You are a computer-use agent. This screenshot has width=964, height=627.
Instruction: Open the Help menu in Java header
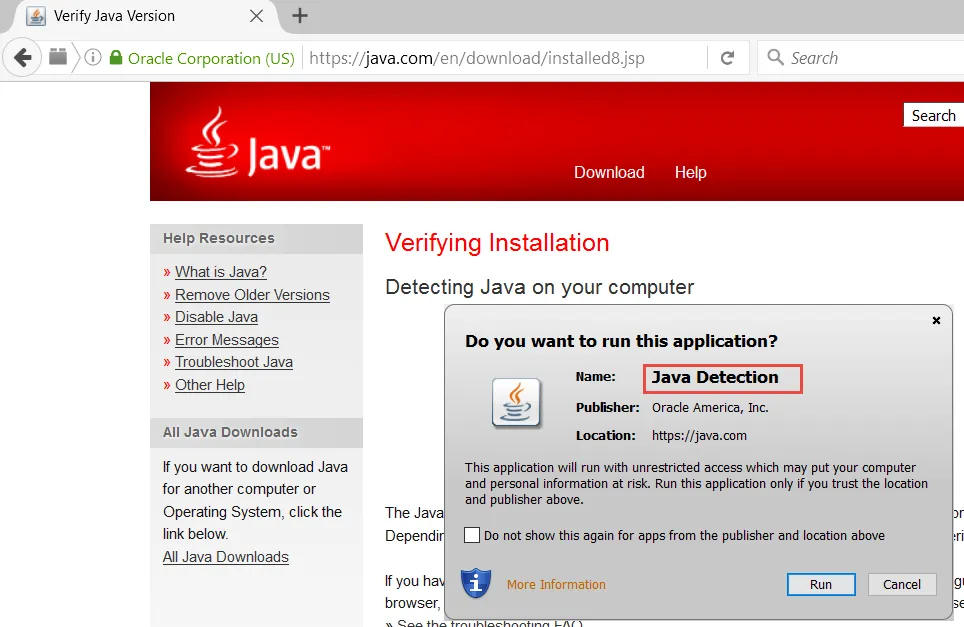(x=690, y=172)
